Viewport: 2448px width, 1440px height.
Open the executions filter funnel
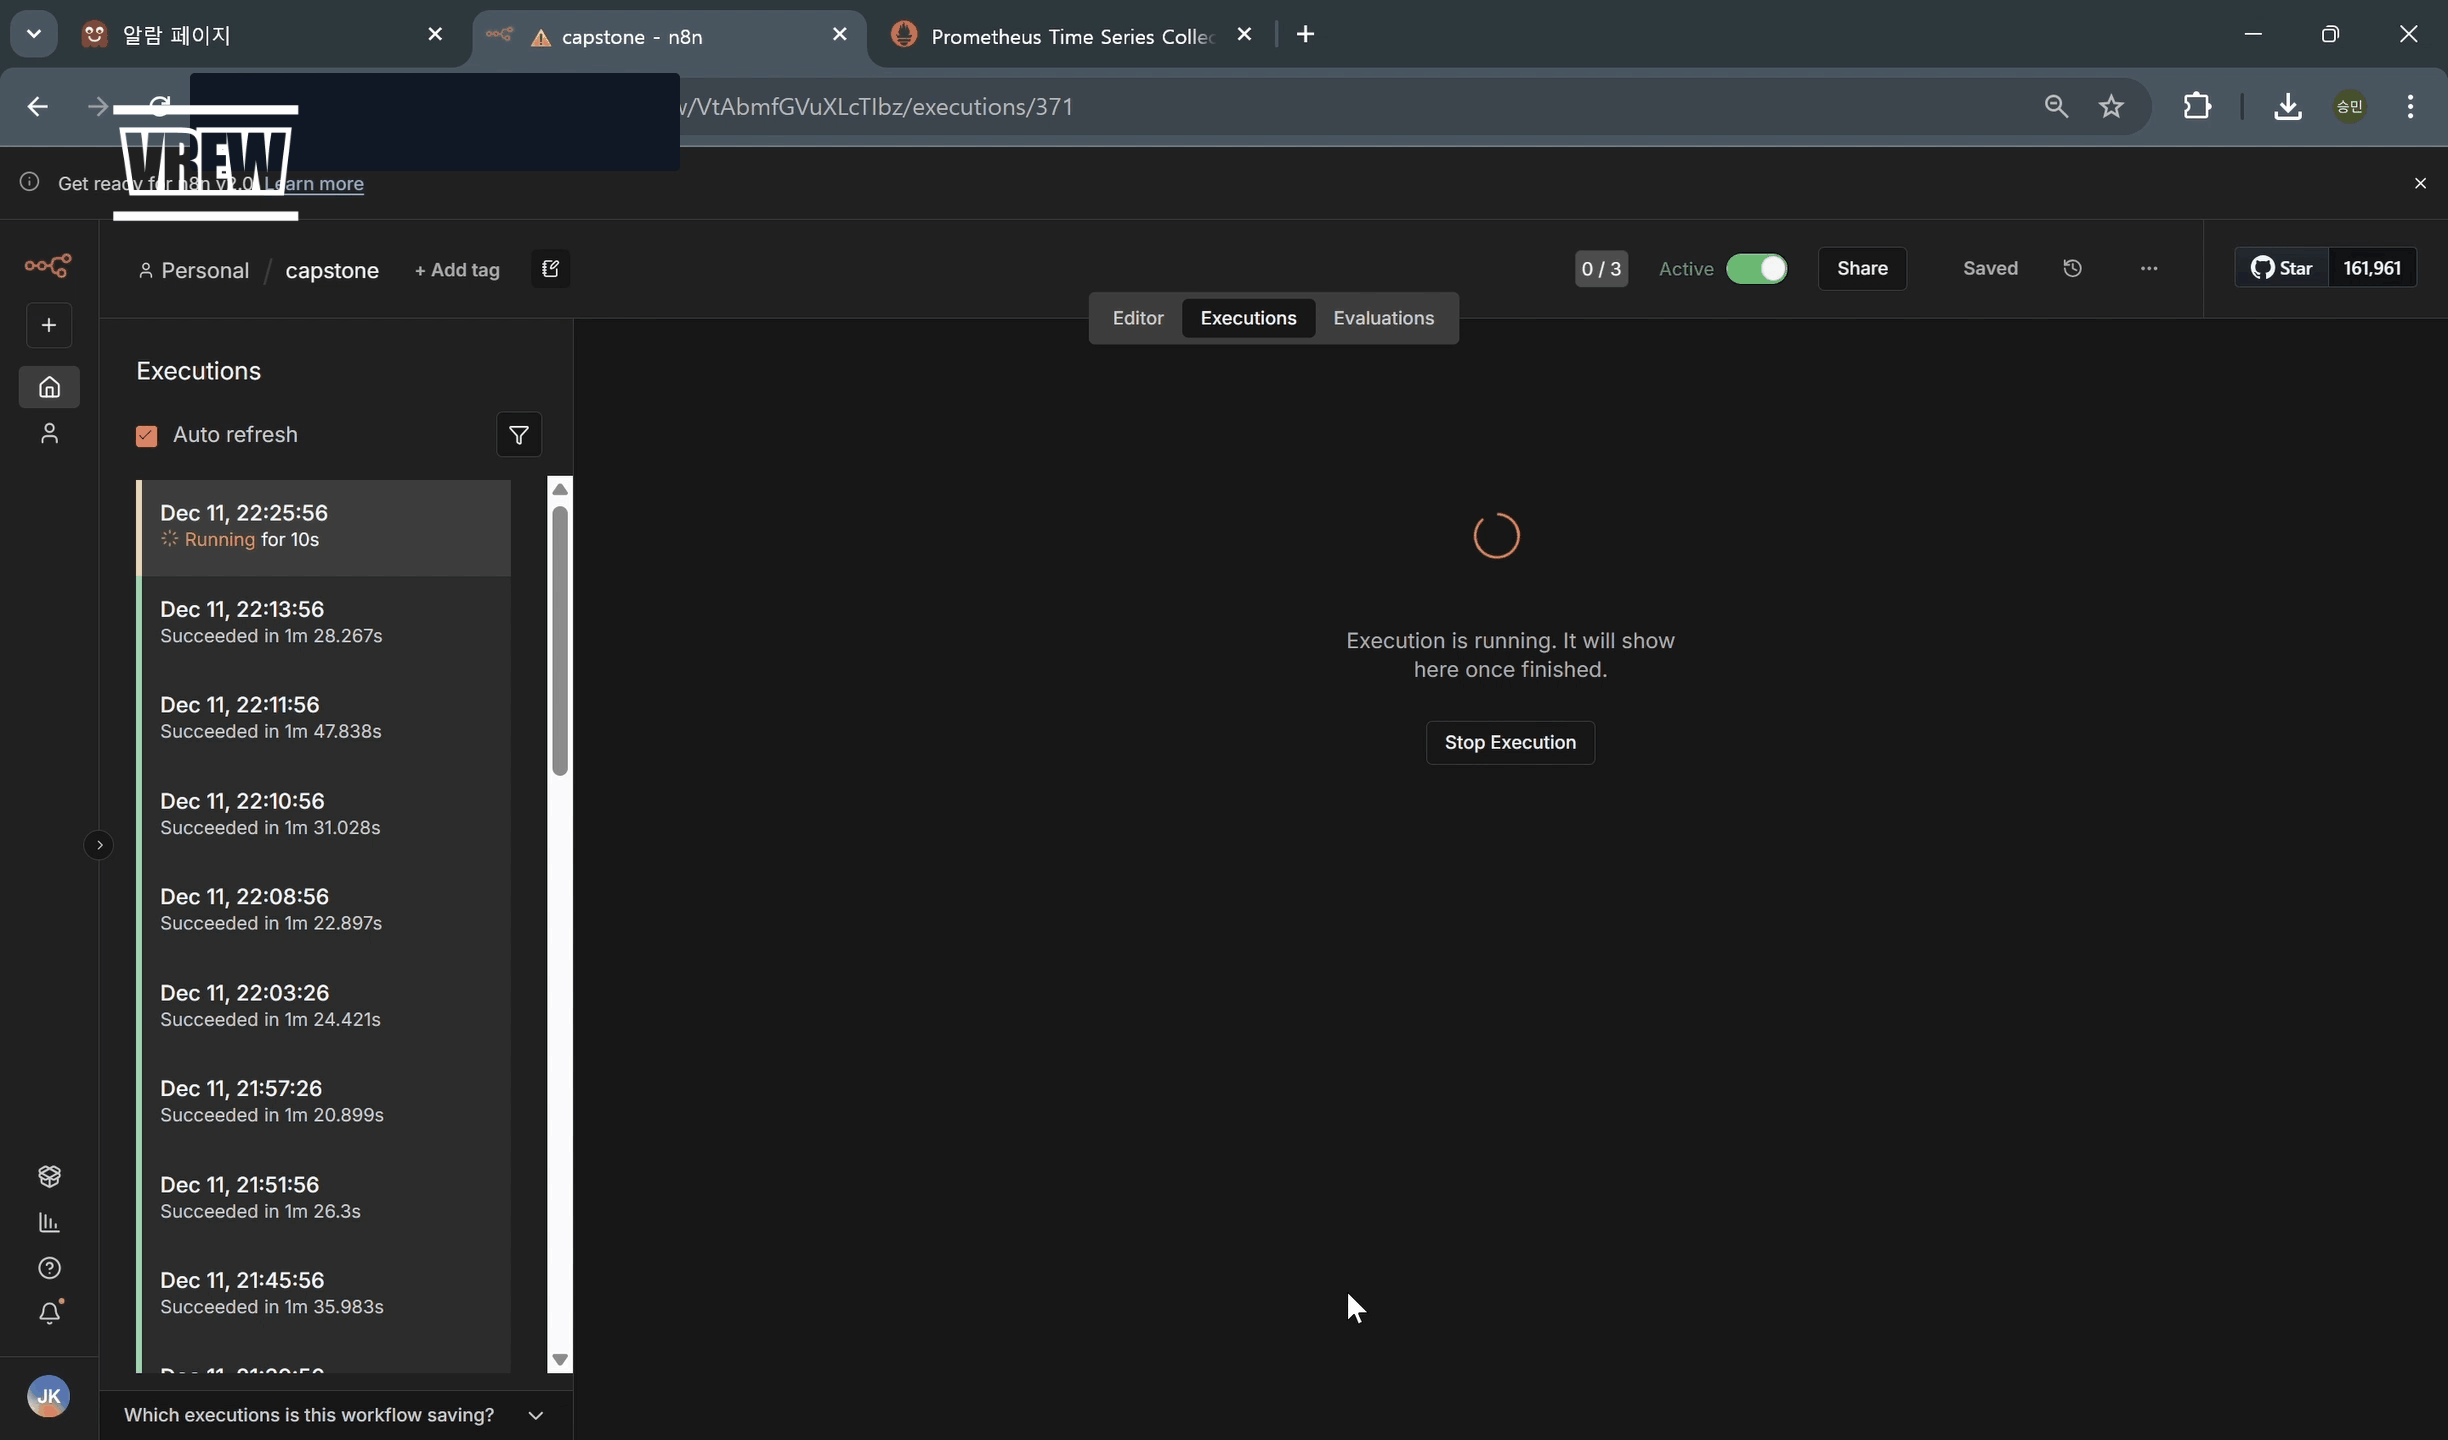[x=518, y=435]
